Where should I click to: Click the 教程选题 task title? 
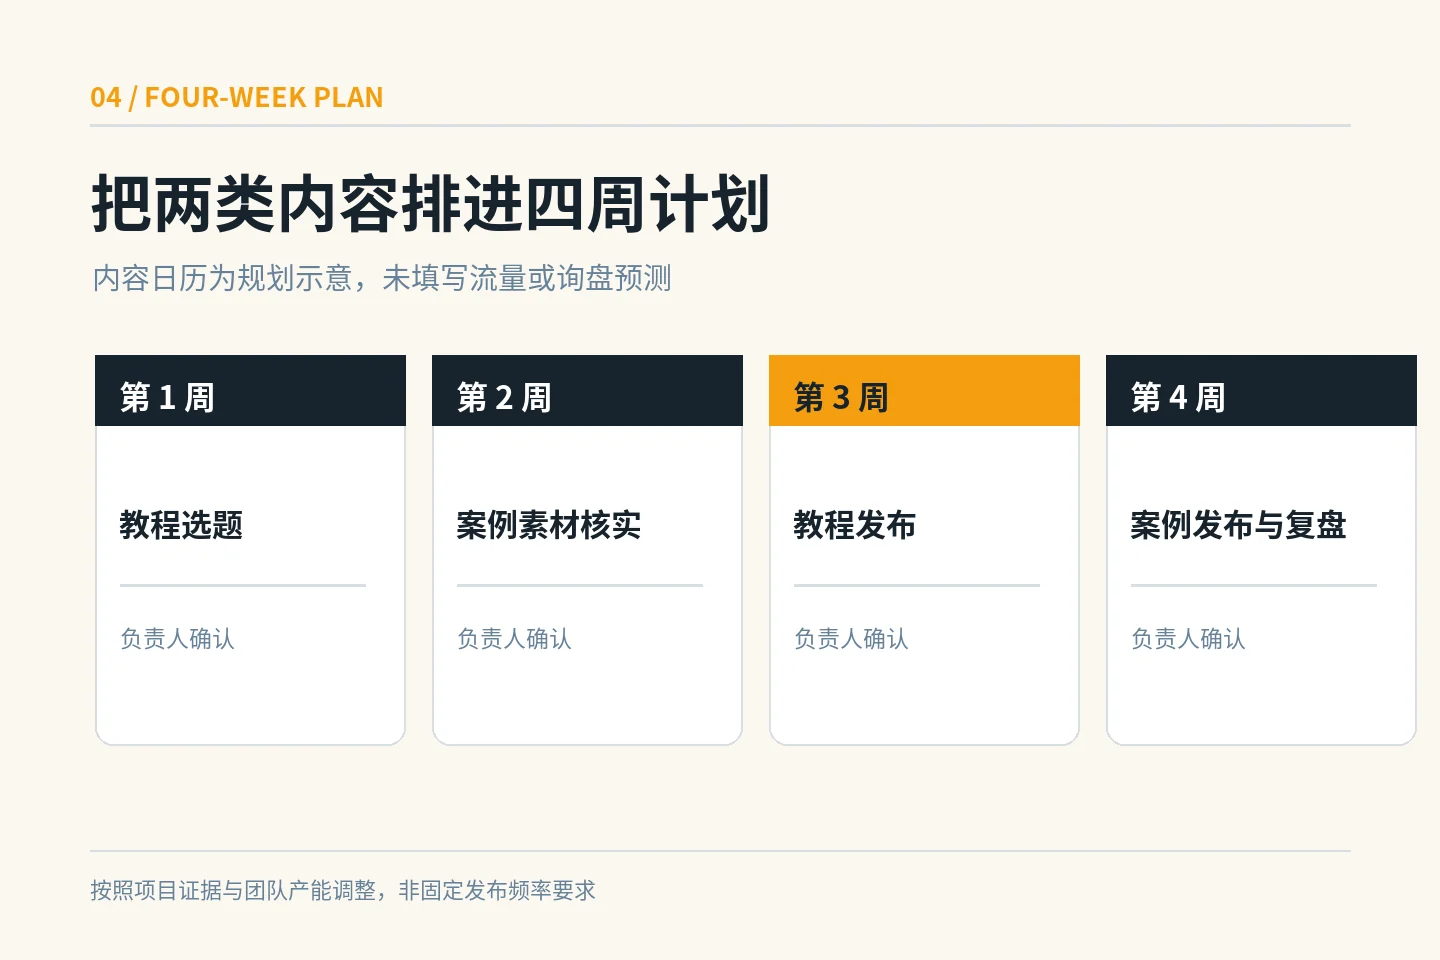click(x=181, y=524)
